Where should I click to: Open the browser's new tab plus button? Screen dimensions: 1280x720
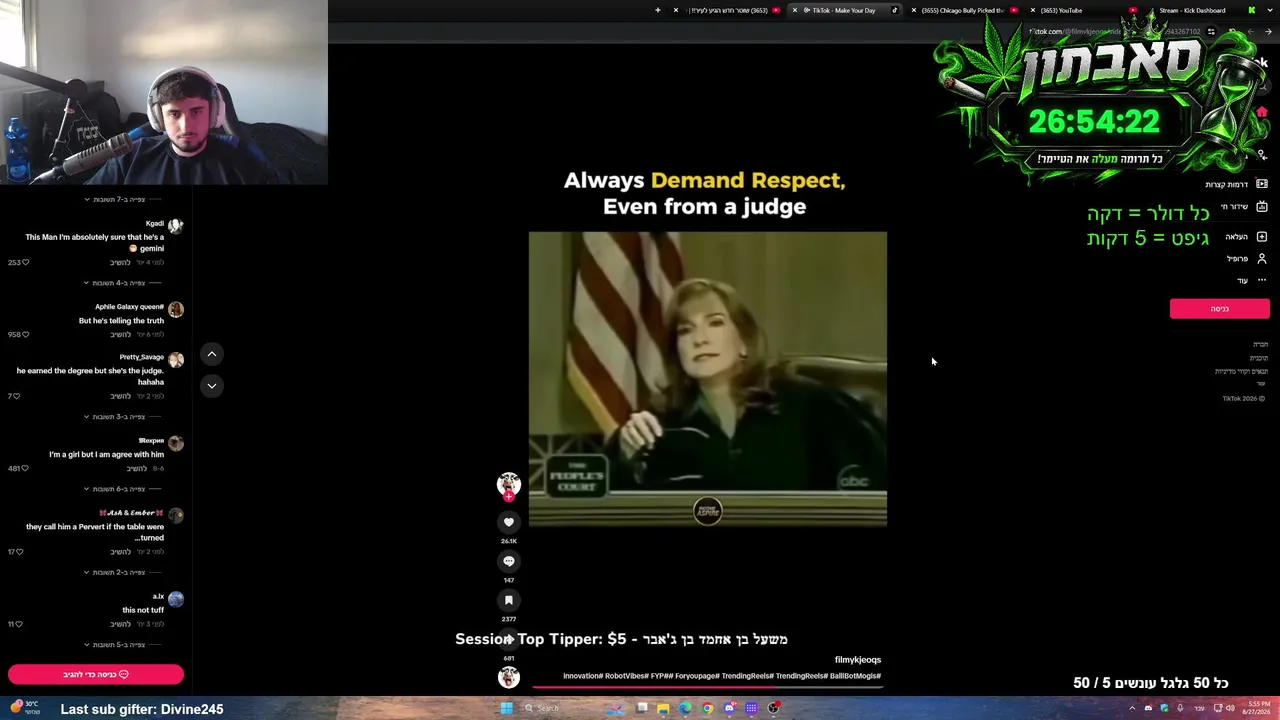pos(657,10)
